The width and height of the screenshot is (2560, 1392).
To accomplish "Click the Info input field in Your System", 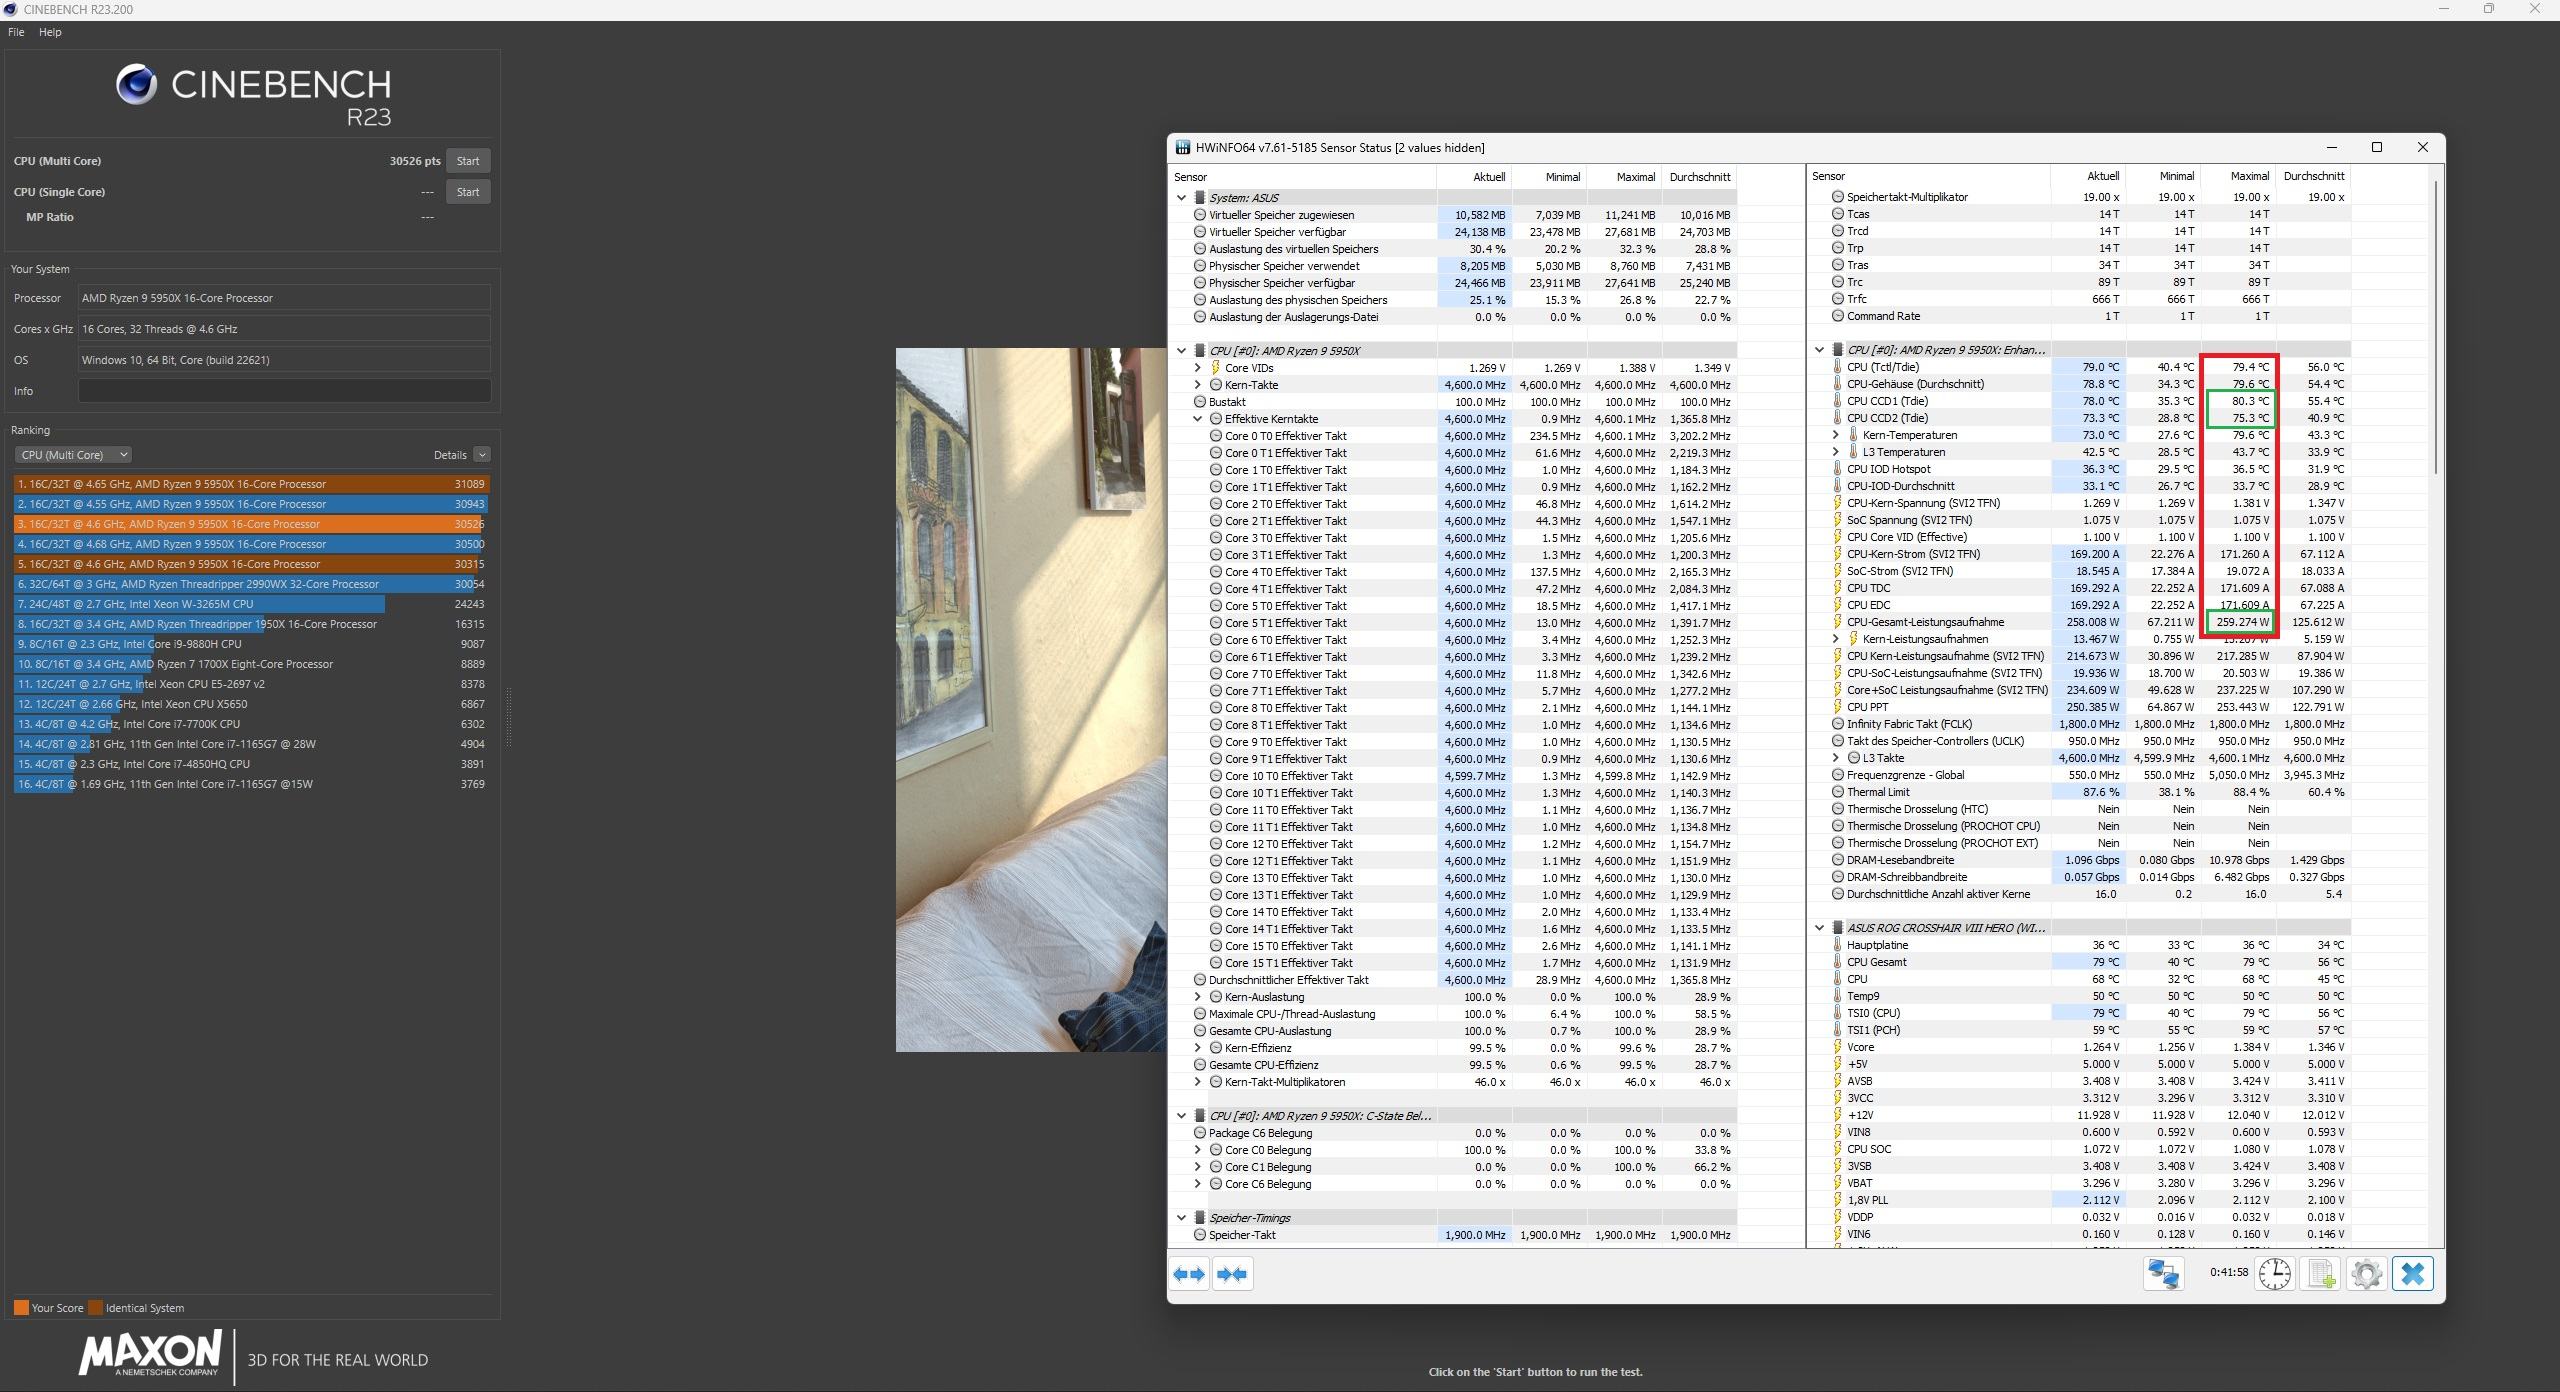I will pos(284,391).
